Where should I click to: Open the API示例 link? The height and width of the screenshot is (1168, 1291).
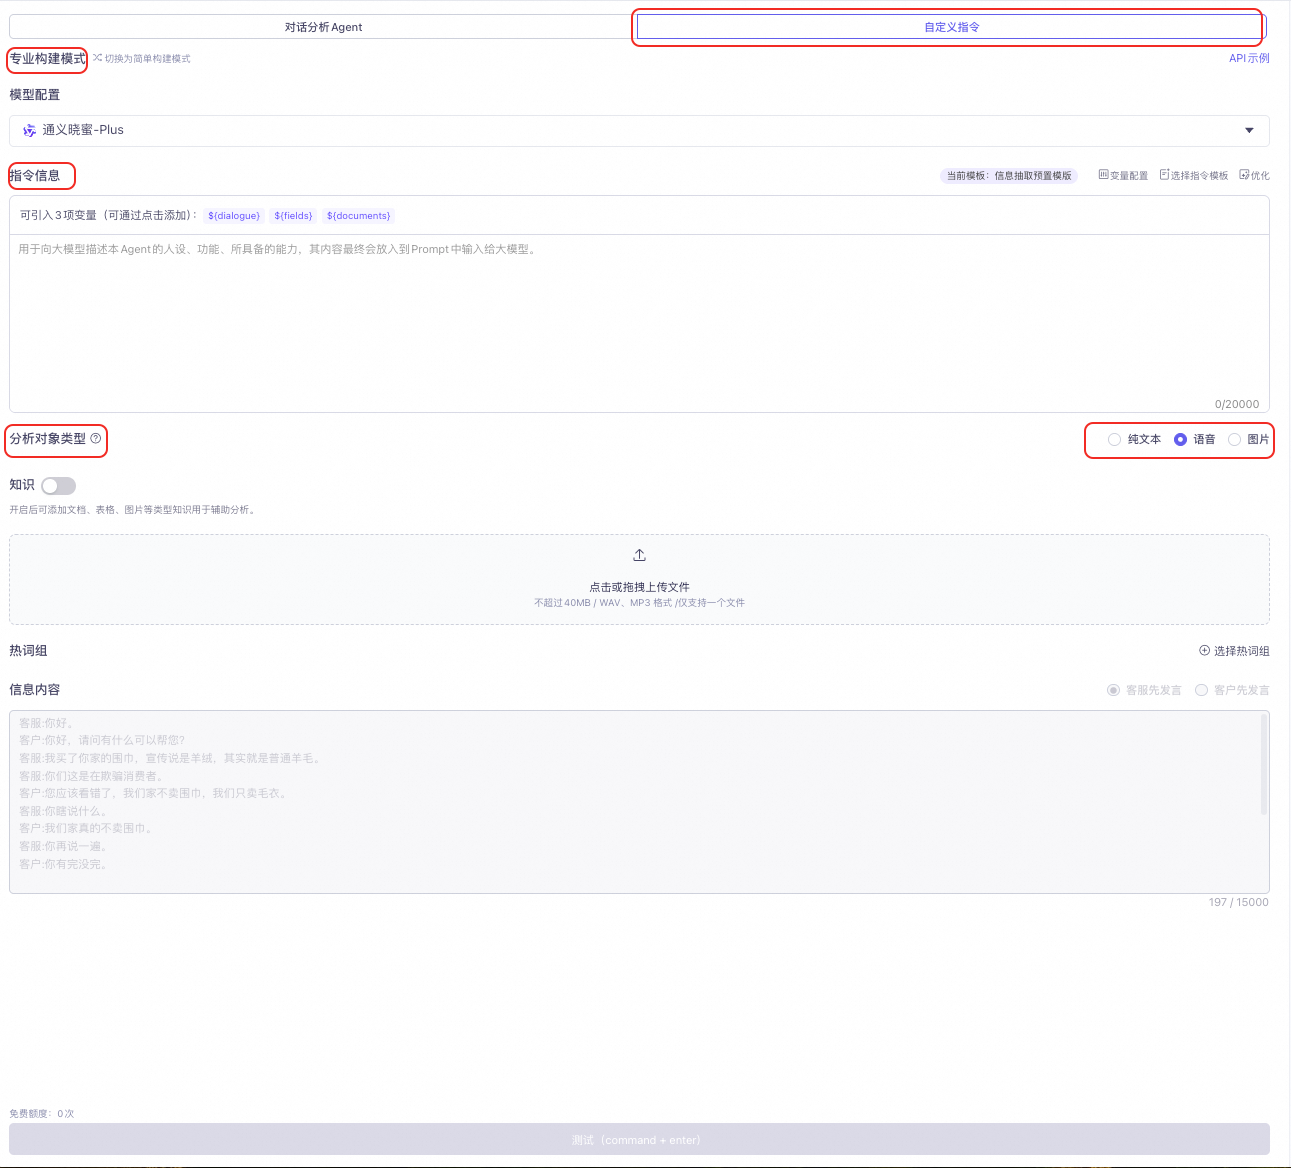1249,59
